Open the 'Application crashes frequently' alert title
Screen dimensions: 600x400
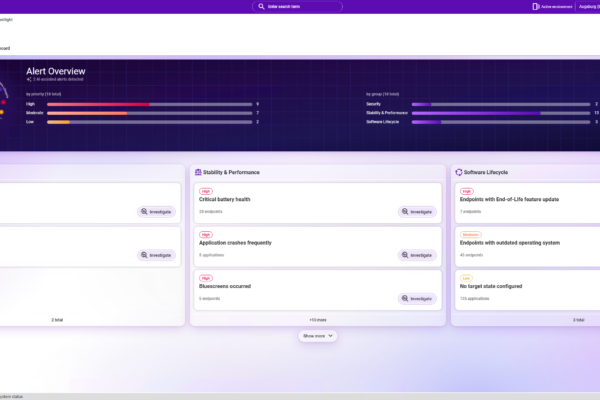coord(235,243)
